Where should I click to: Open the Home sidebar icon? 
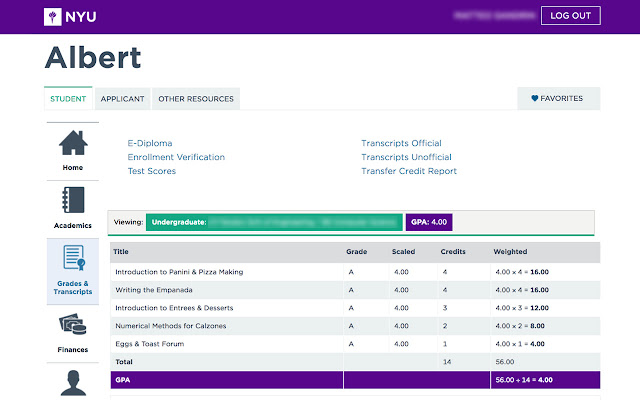[x=73, y=143]
